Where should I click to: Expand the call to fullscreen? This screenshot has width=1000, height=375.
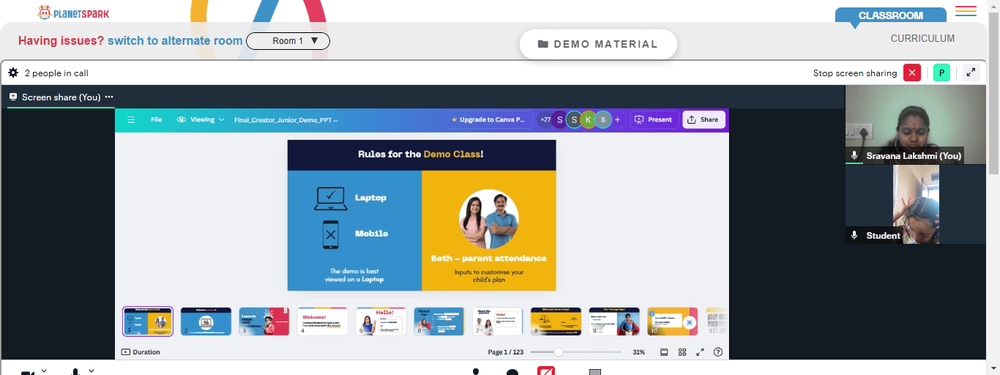click(971, 73)
